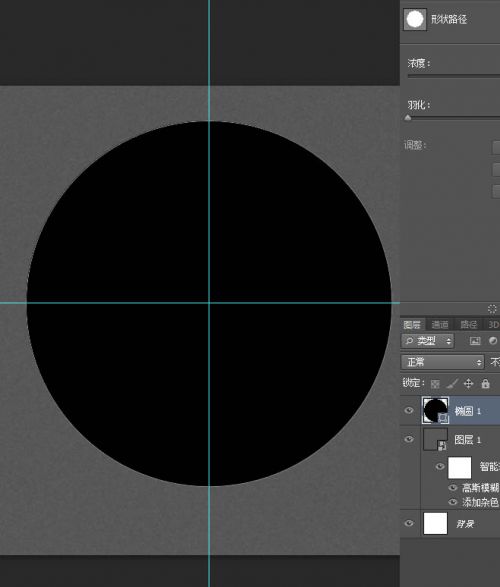This screenshot has width=500, height=587.
Task: Toggle the 高斯模糊 filter visibility eye
Action: click(453, 487)
